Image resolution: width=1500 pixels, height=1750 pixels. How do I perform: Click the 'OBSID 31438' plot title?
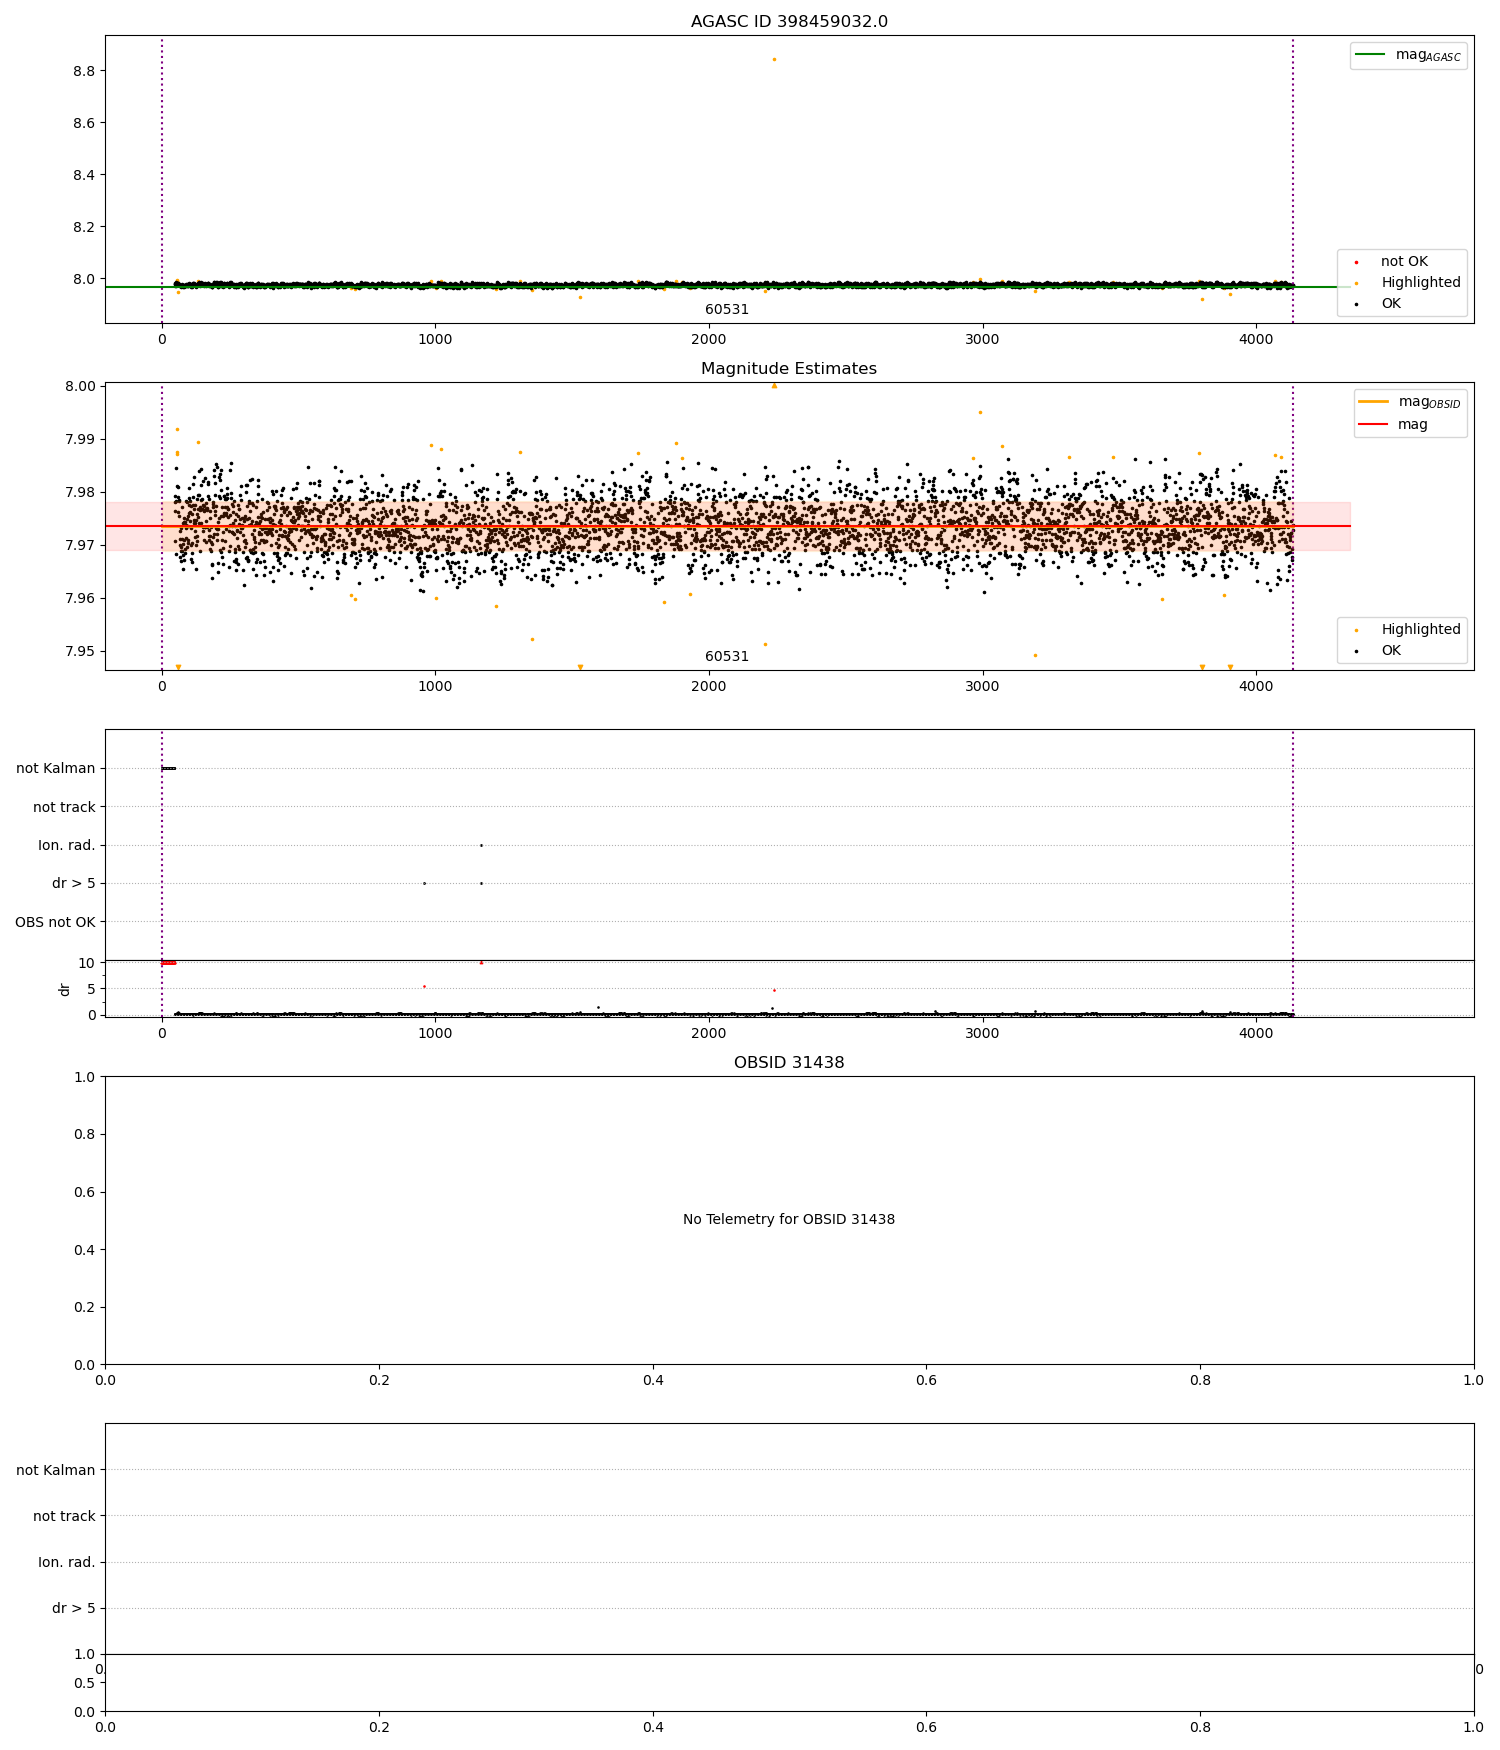[x=789, y=1063]
